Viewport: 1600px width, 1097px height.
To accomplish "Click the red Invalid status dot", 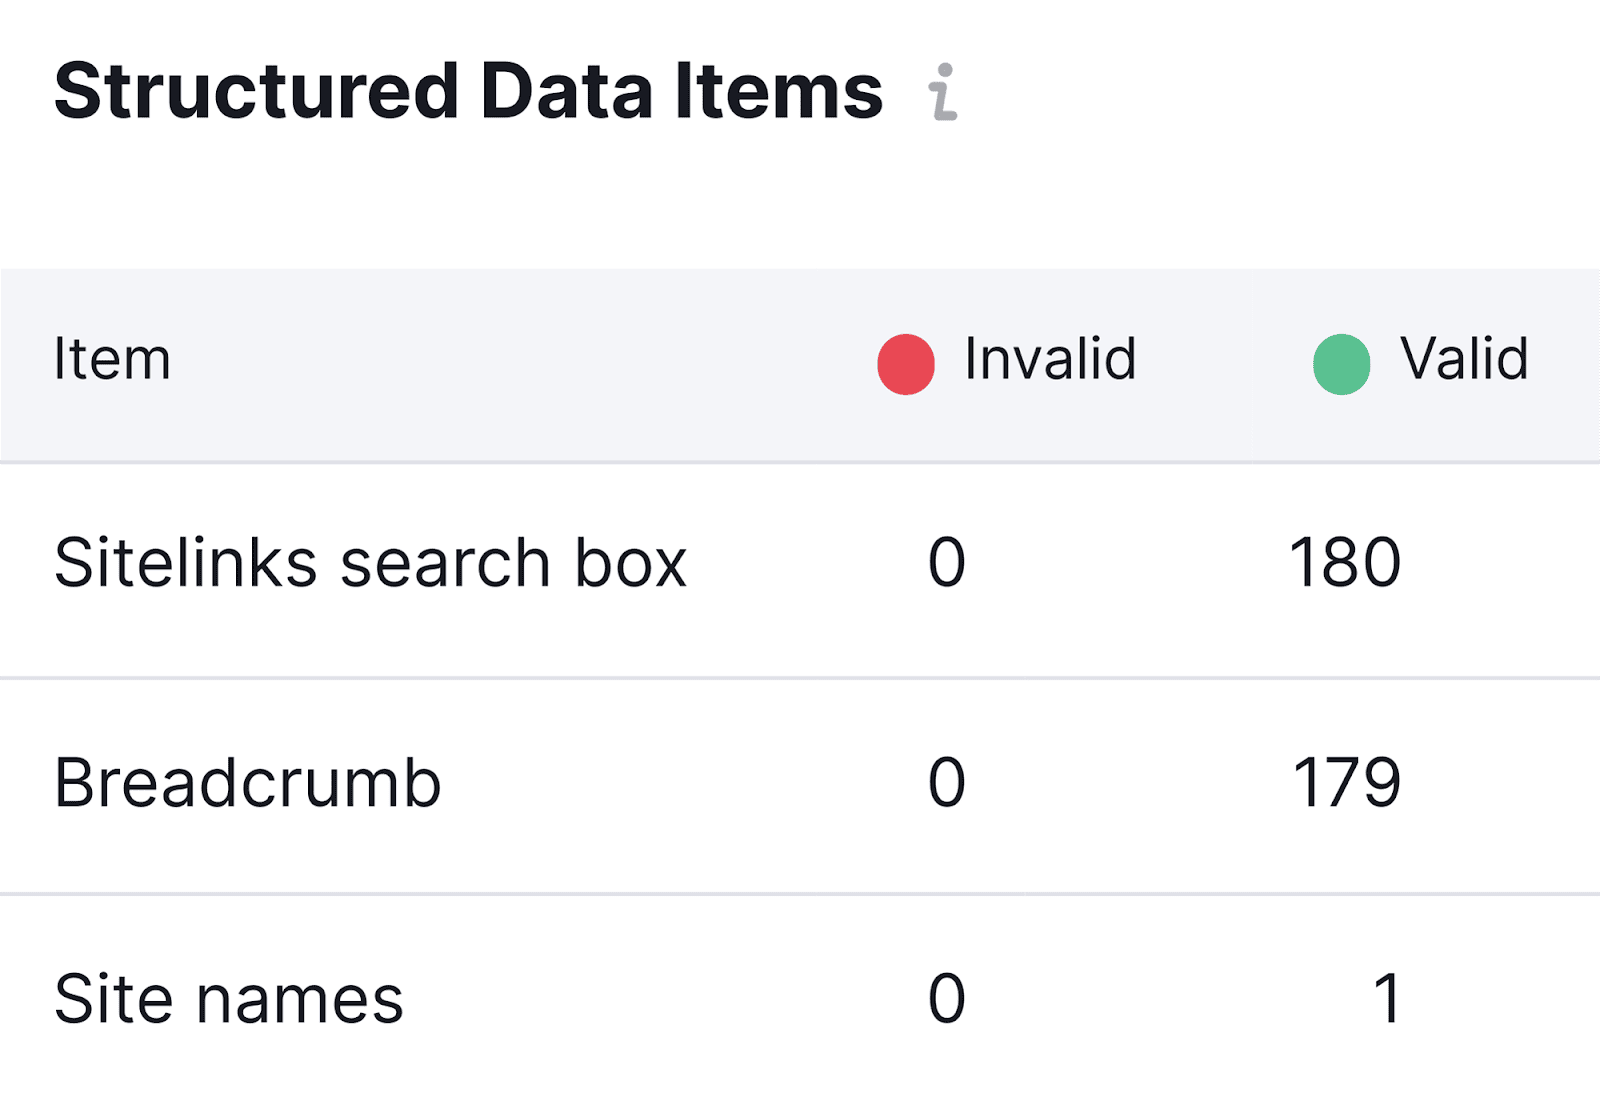I will tap(906, 364).
